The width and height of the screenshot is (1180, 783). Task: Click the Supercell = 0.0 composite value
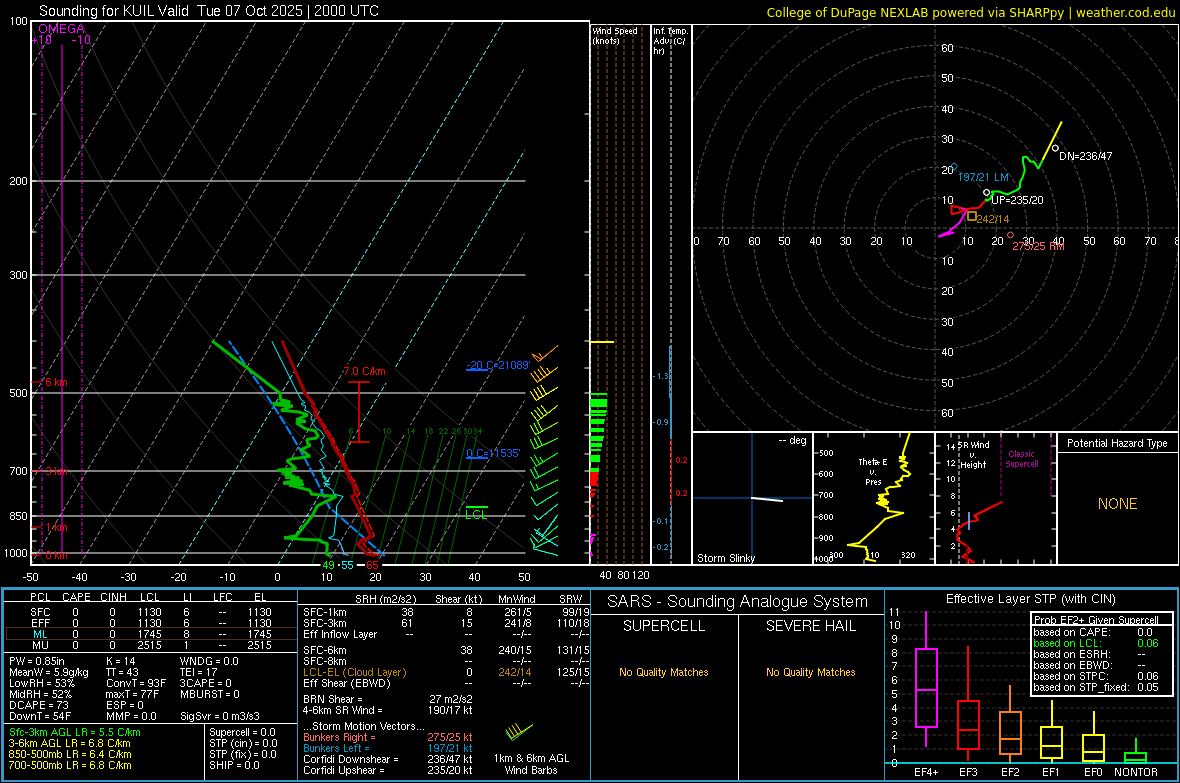(242, 732)
